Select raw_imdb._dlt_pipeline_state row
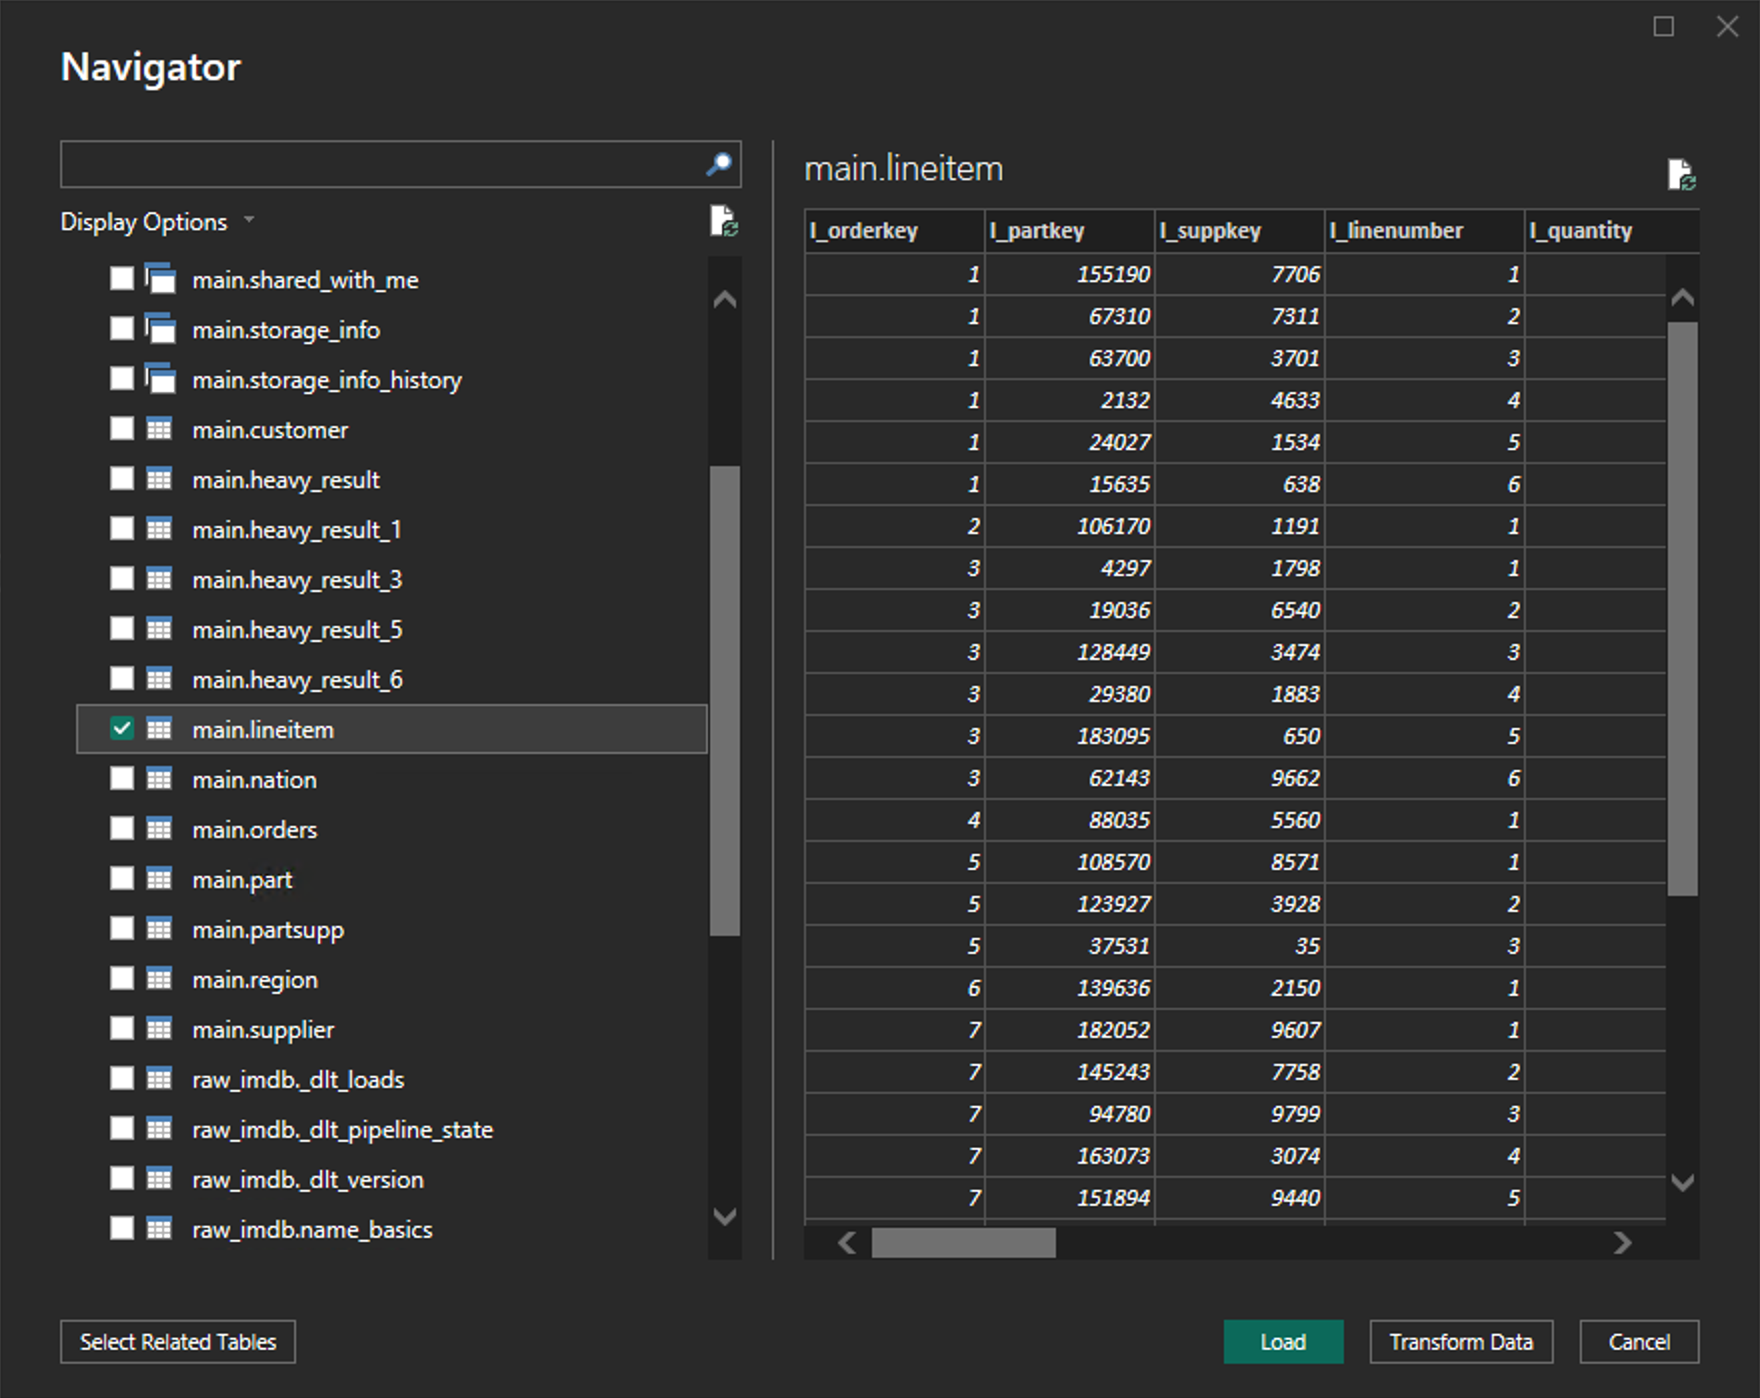This screenshot has height=1398, width=1760. tap(392, 1129)
